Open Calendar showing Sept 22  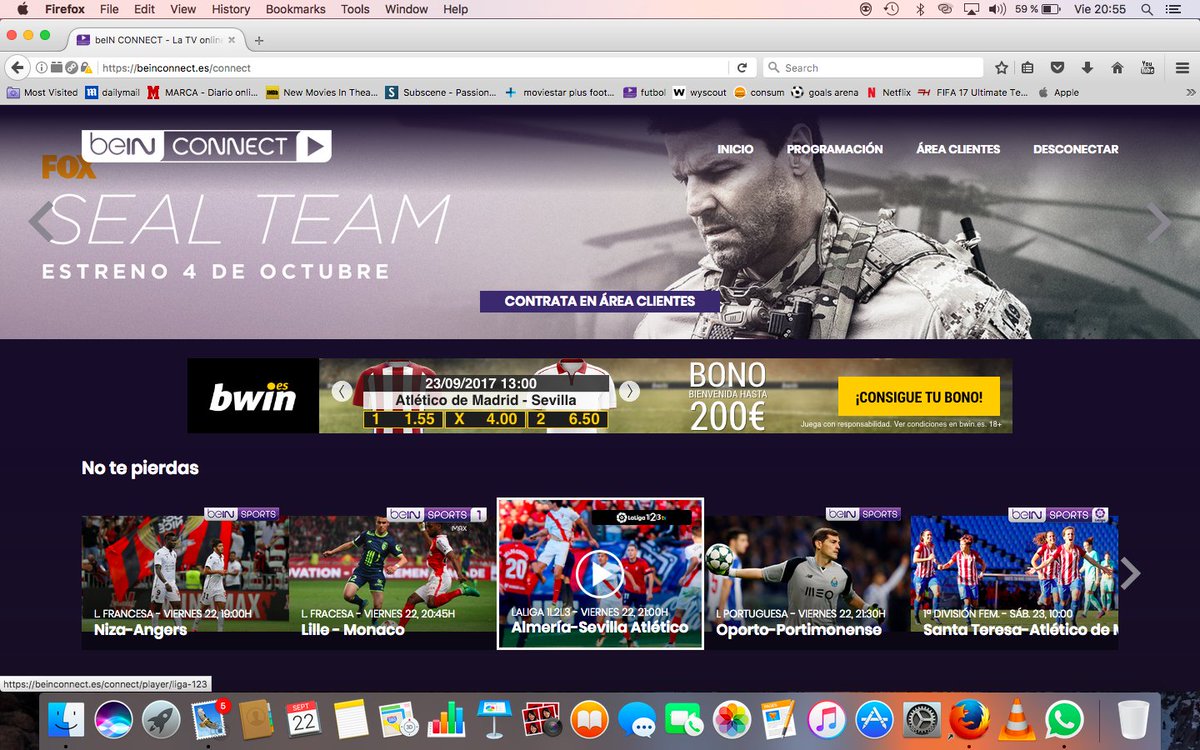point(303,719)
